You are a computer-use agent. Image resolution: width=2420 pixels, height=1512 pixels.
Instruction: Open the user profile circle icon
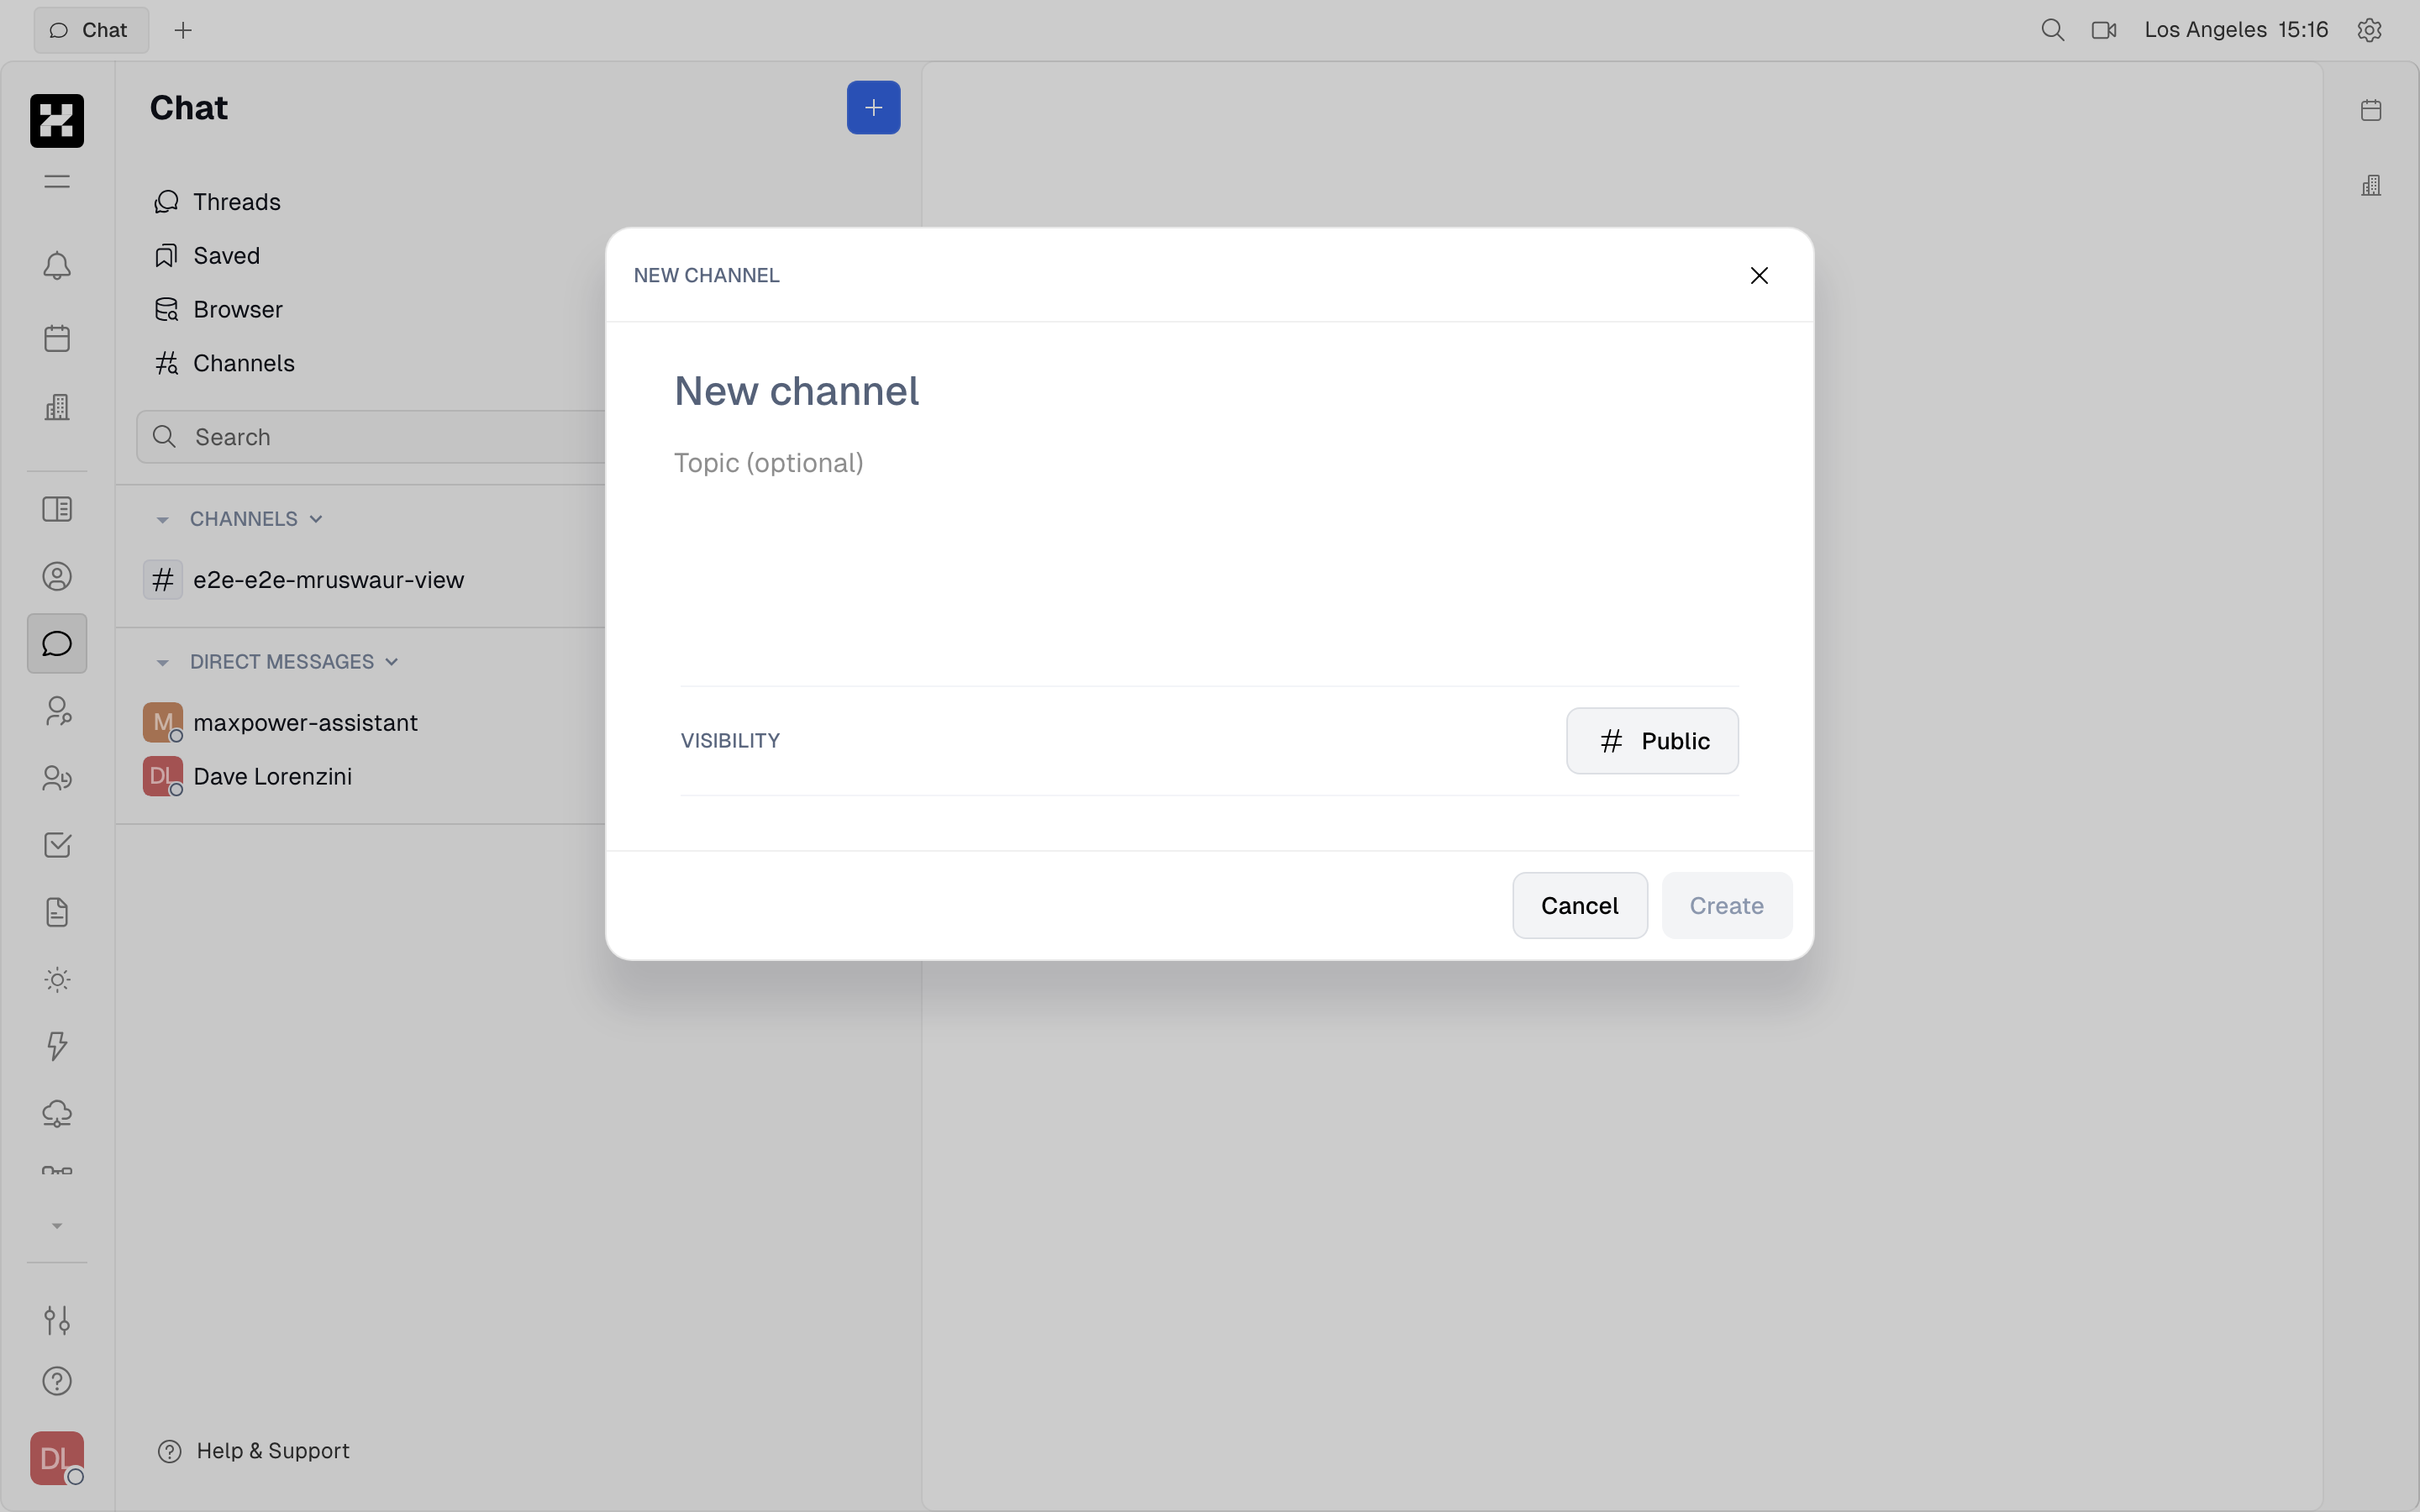pyautogui.click(x=57, y=576)
